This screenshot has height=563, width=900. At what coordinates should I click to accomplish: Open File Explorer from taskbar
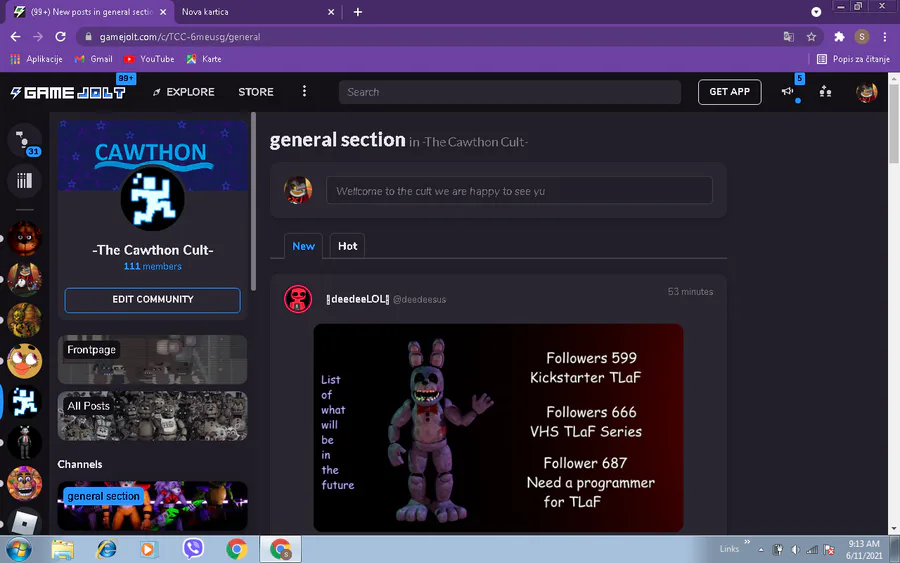click(x=63, y=549)
